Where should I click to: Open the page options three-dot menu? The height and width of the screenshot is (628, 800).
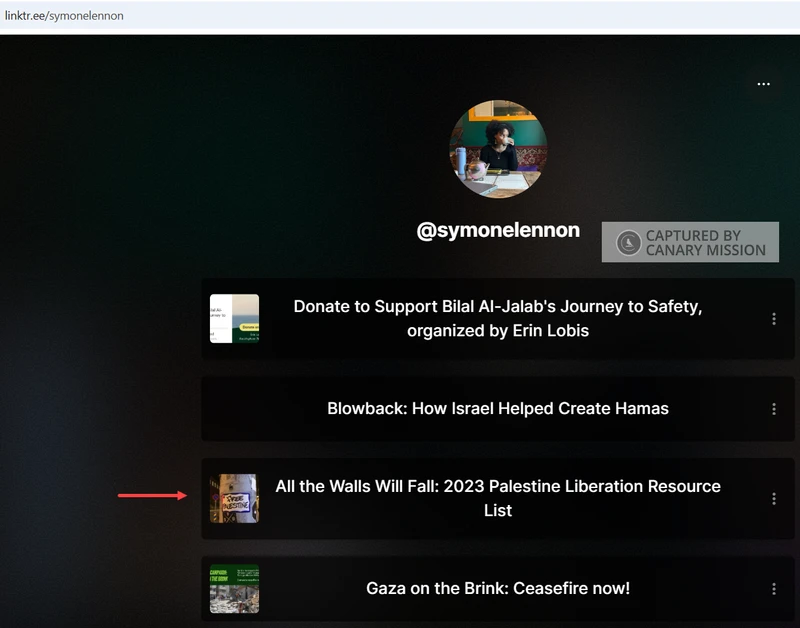click(763, 84)
